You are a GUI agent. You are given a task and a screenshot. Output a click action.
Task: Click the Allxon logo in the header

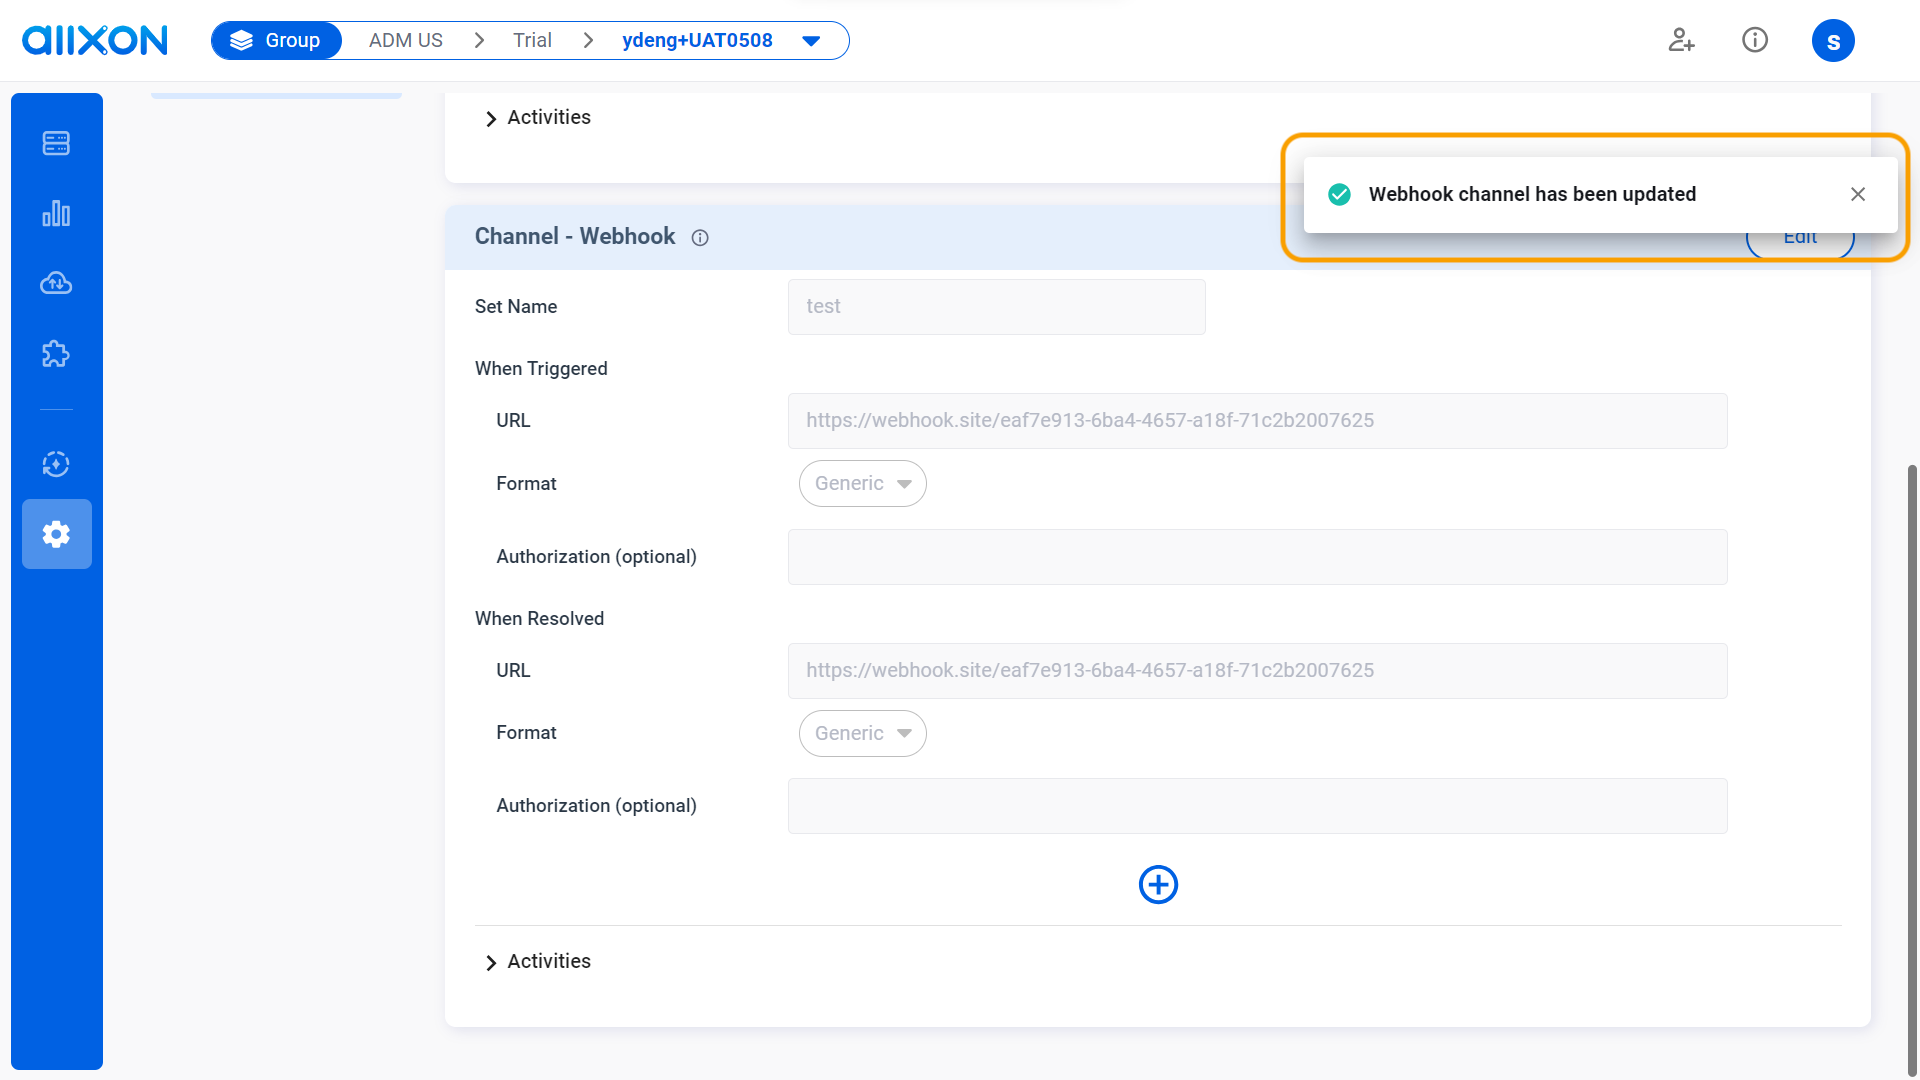pos(94,40)
